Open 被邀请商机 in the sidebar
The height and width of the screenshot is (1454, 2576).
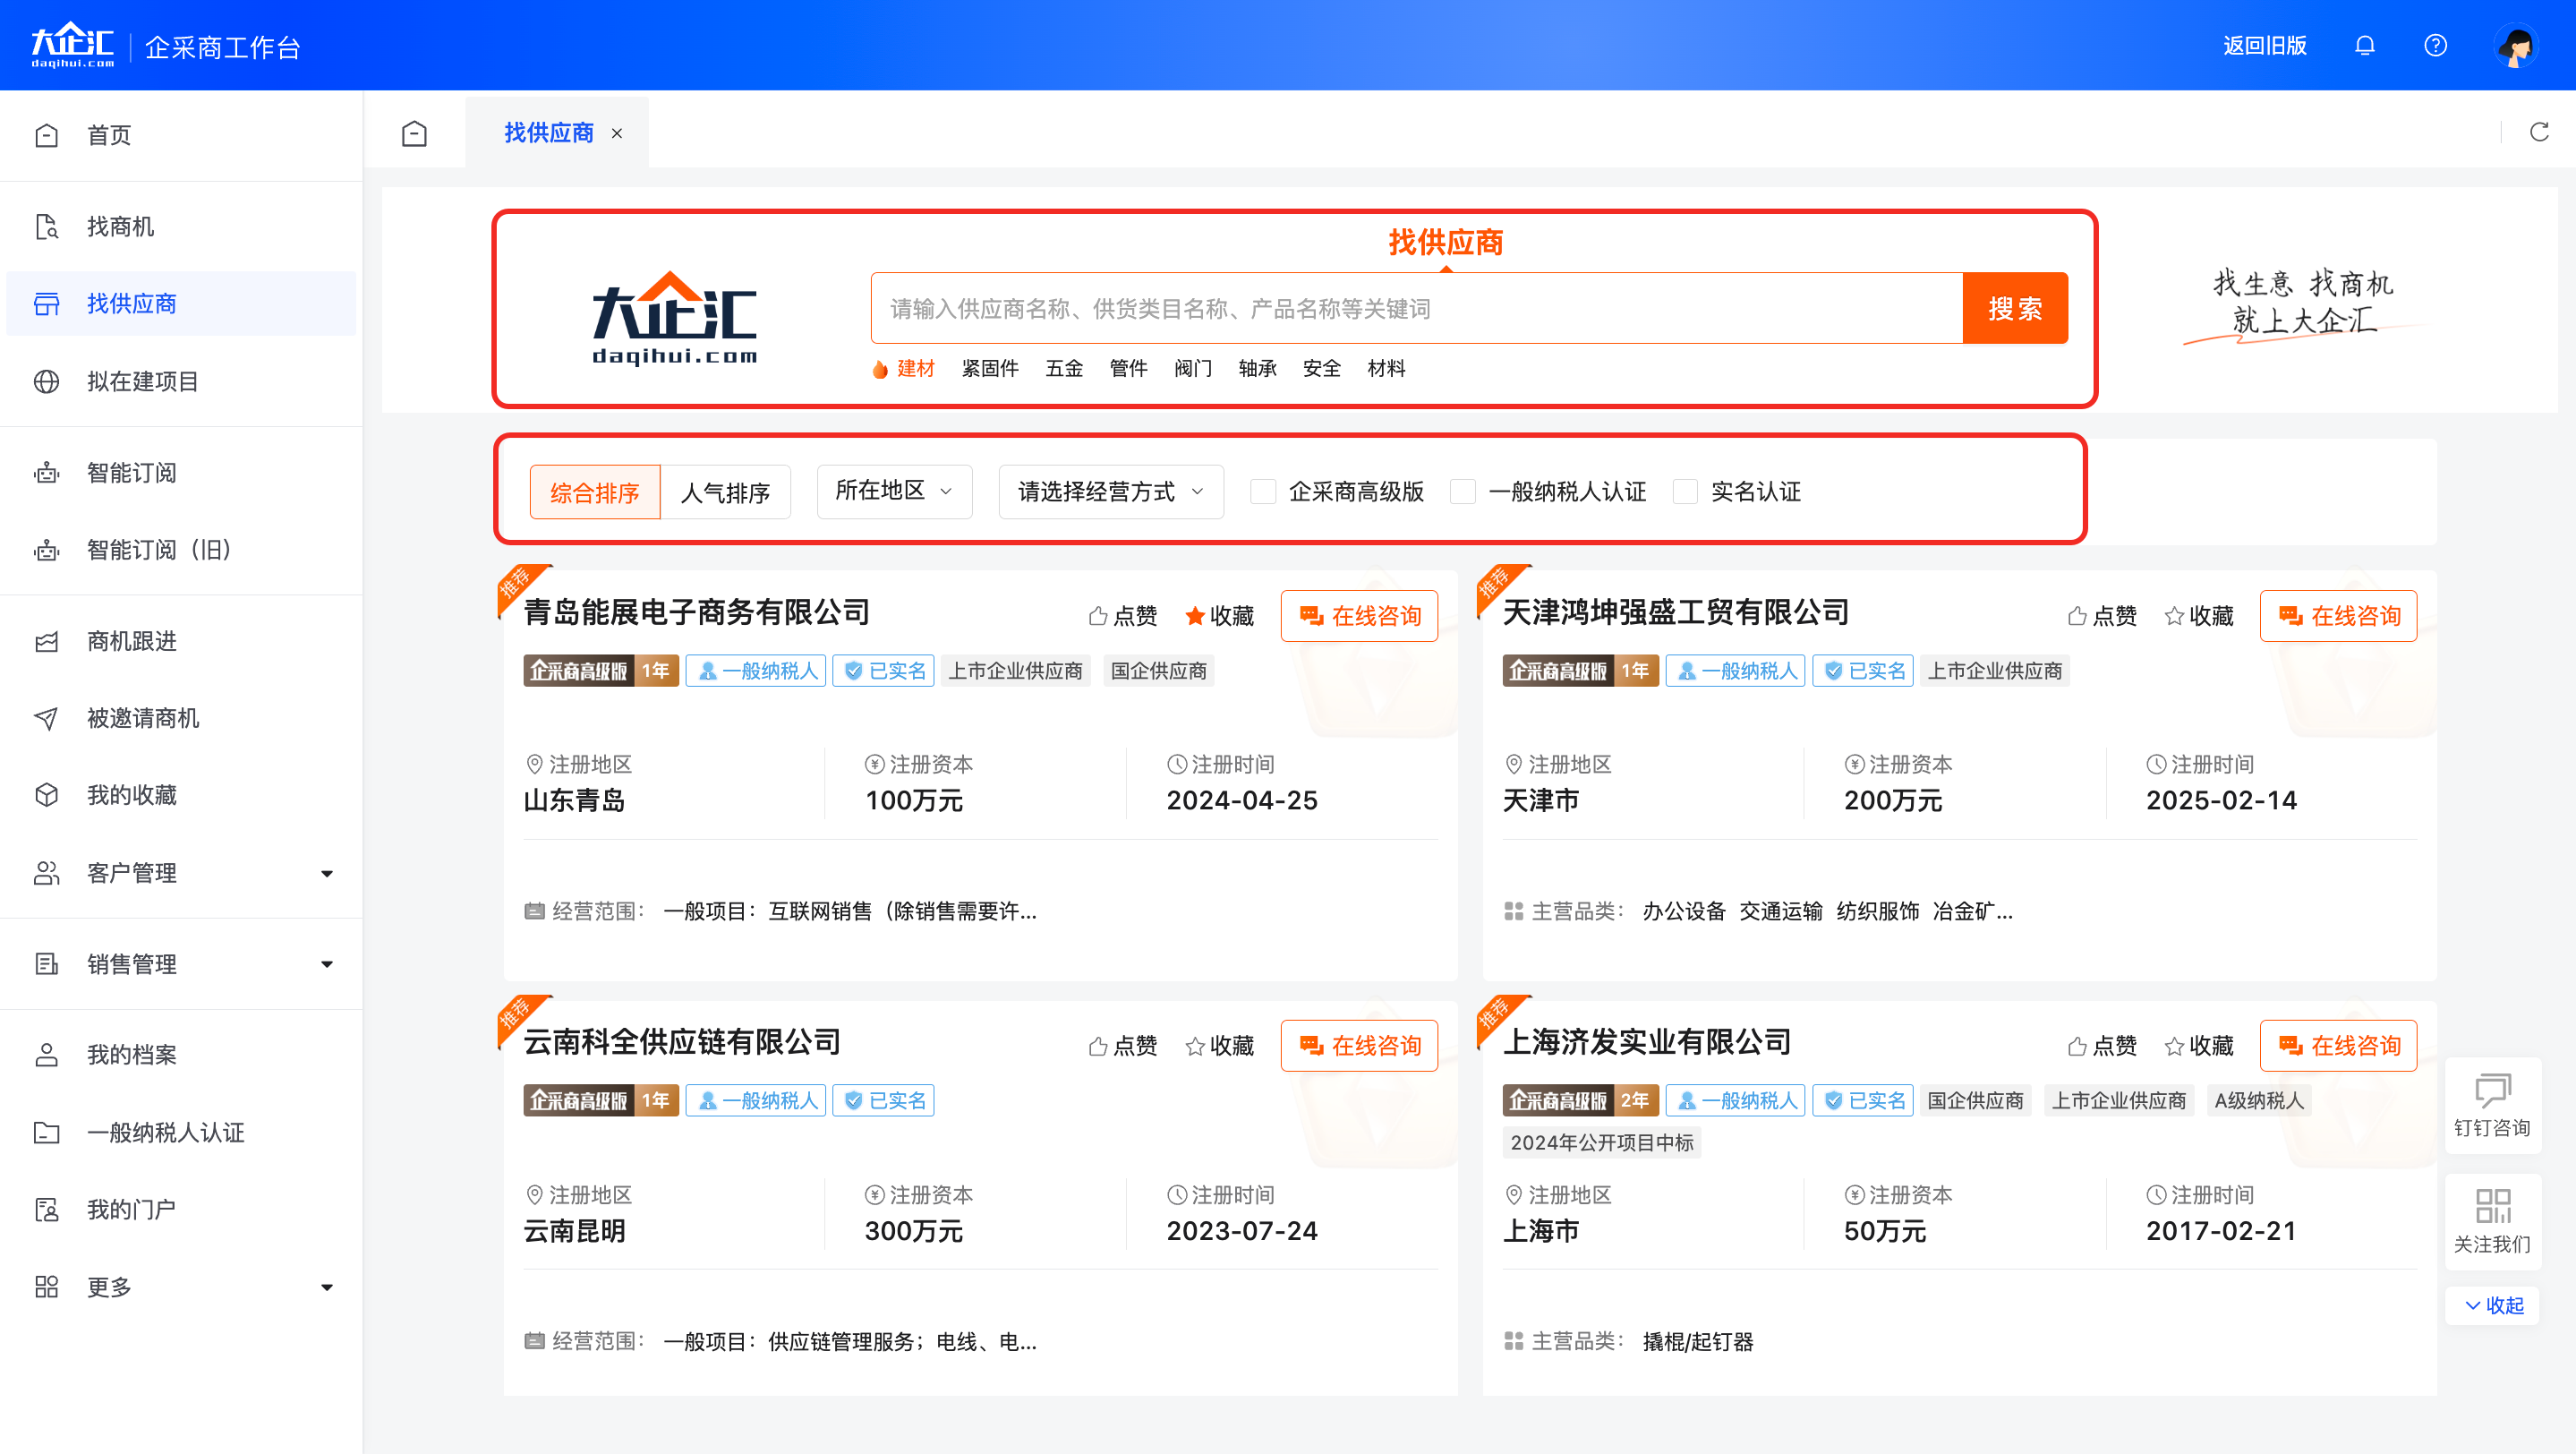click(x=181, y=718)
